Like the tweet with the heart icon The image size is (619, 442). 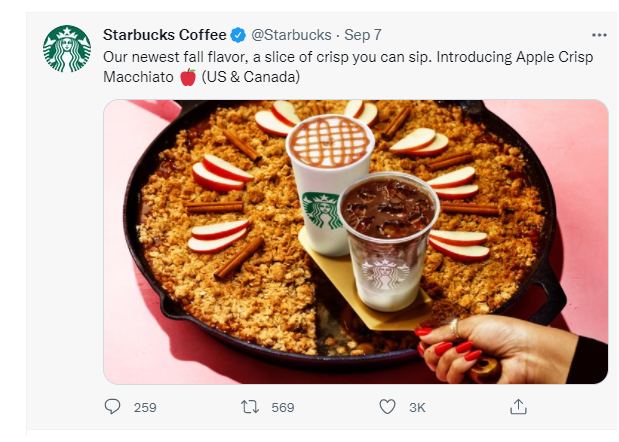387,407
